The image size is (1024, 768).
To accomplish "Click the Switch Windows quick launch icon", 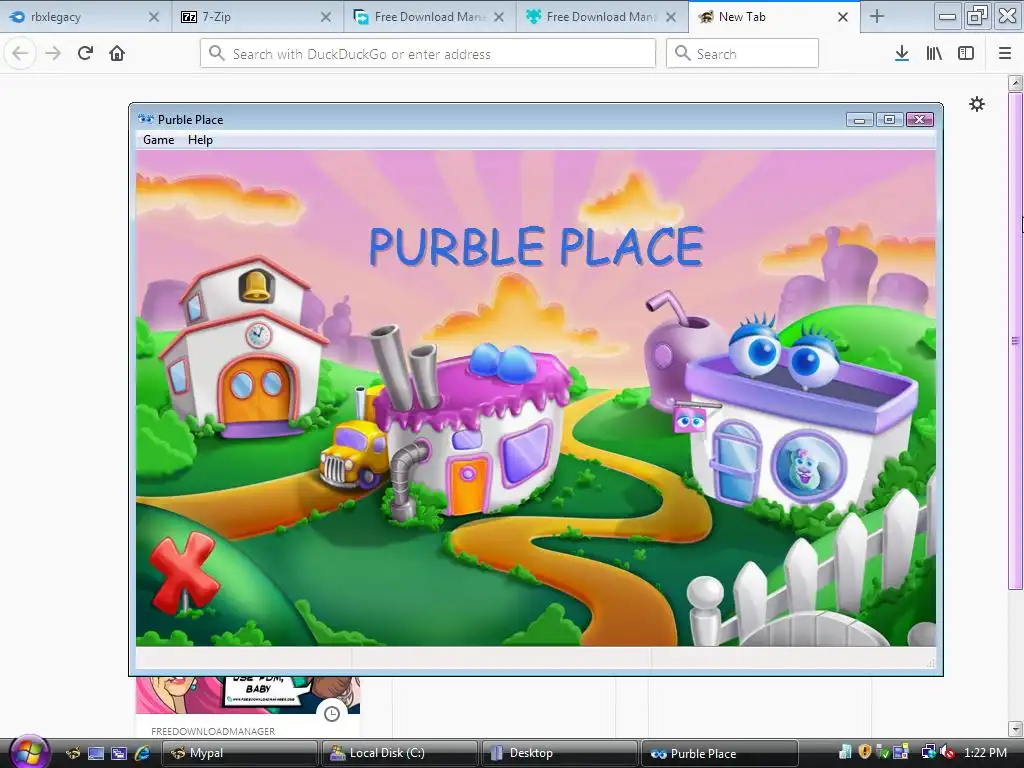I will click(119, 753).
